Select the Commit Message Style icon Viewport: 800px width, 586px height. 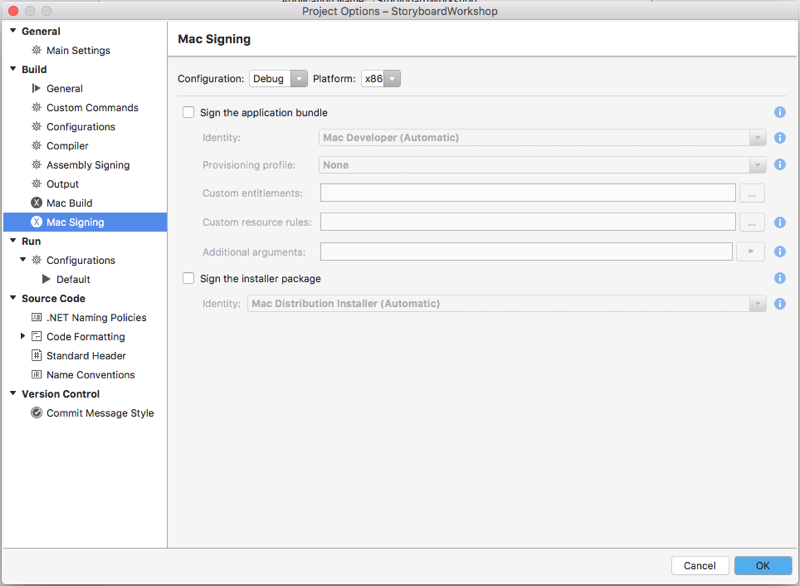click(x=35, y=413)
